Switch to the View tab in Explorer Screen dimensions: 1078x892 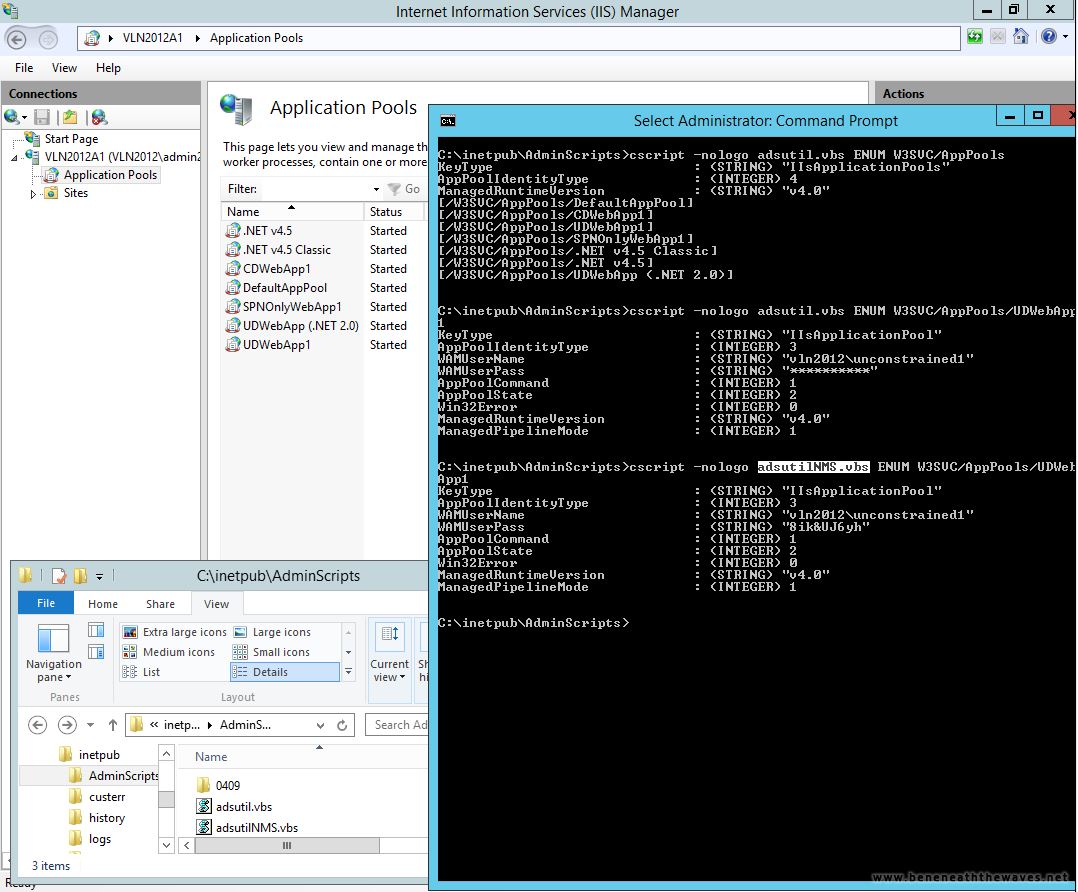click(x=216, y=604)
